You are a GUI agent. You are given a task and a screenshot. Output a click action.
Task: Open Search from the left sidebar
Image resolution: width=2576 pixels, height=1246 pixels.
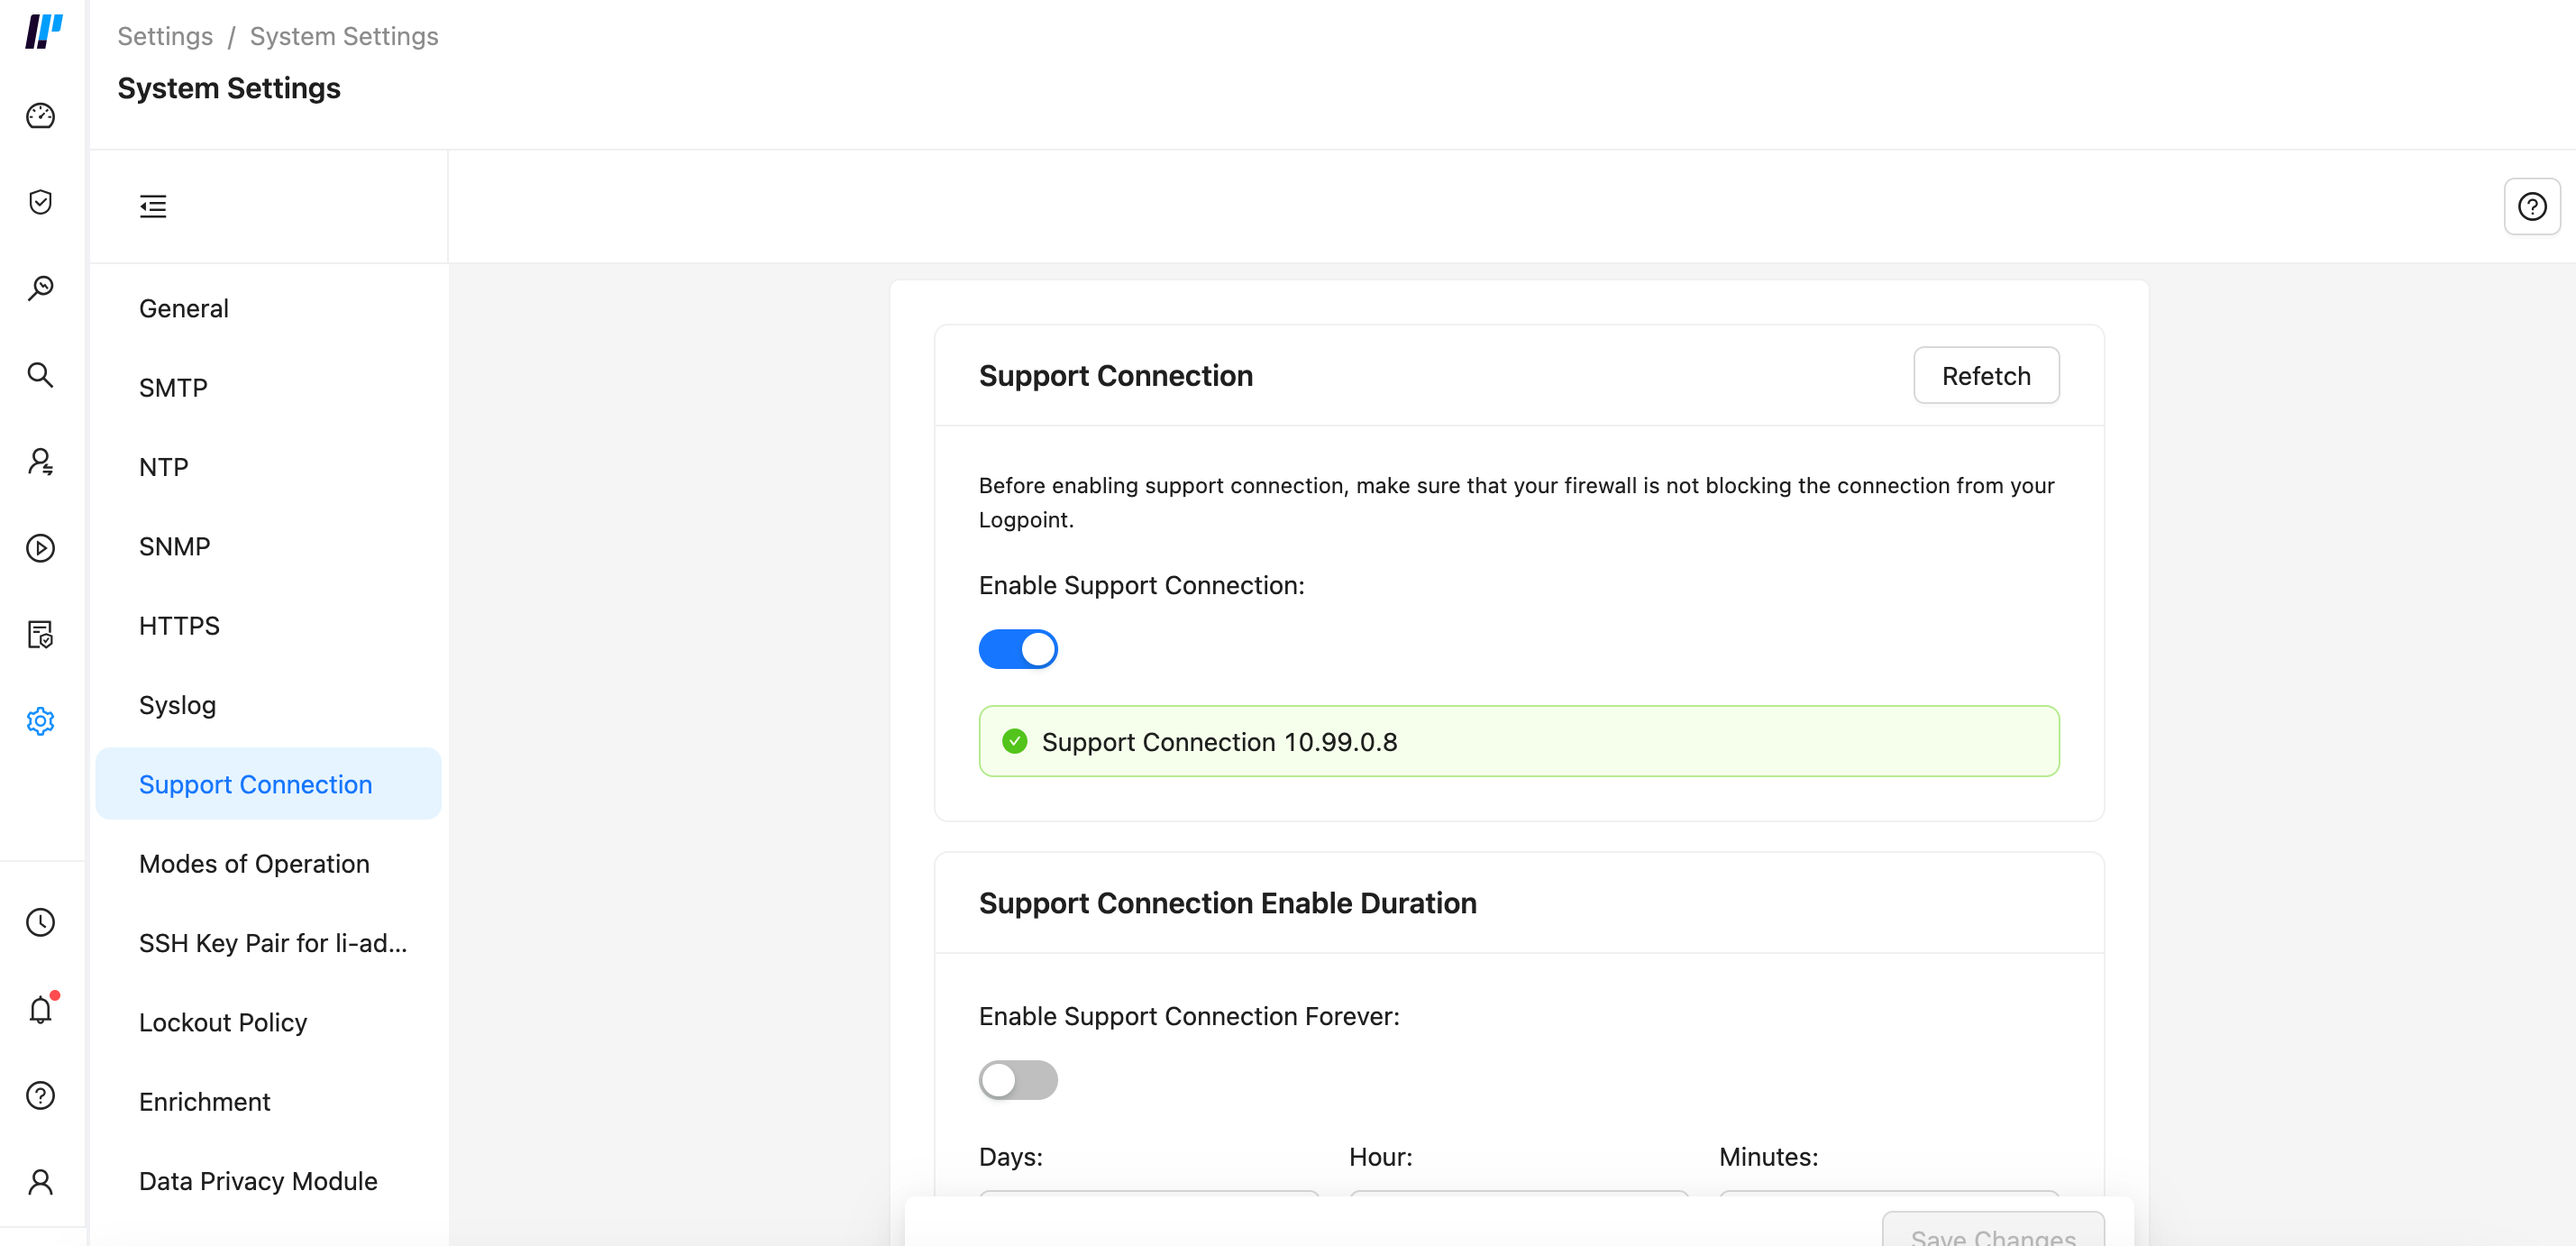pyautogui.click(x=40, y=375)
